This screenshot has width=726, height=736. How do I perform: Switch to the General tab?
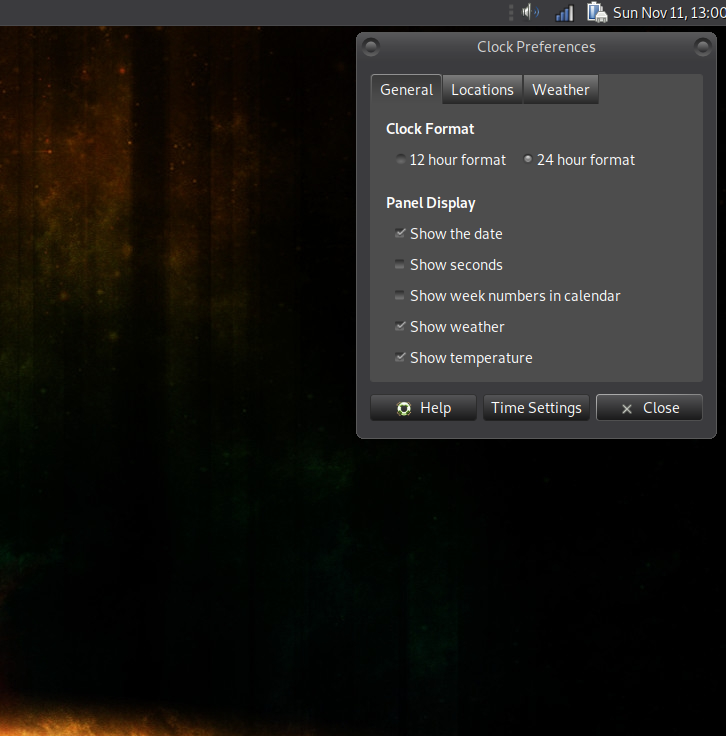click(406, 89)
